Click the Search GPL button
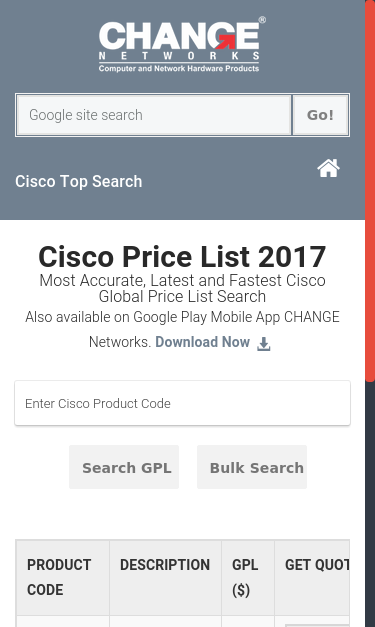Viewport: 375px width, 627px height. [124, 467]
